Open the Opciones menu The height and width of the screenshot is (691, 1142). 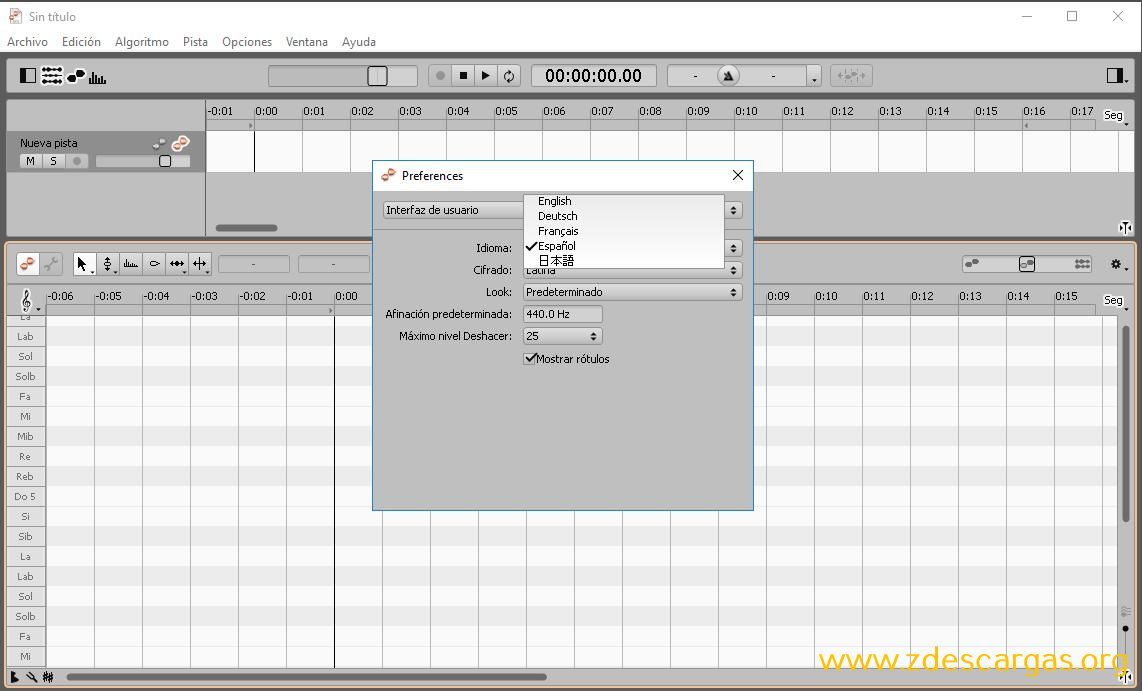point(247,42)
